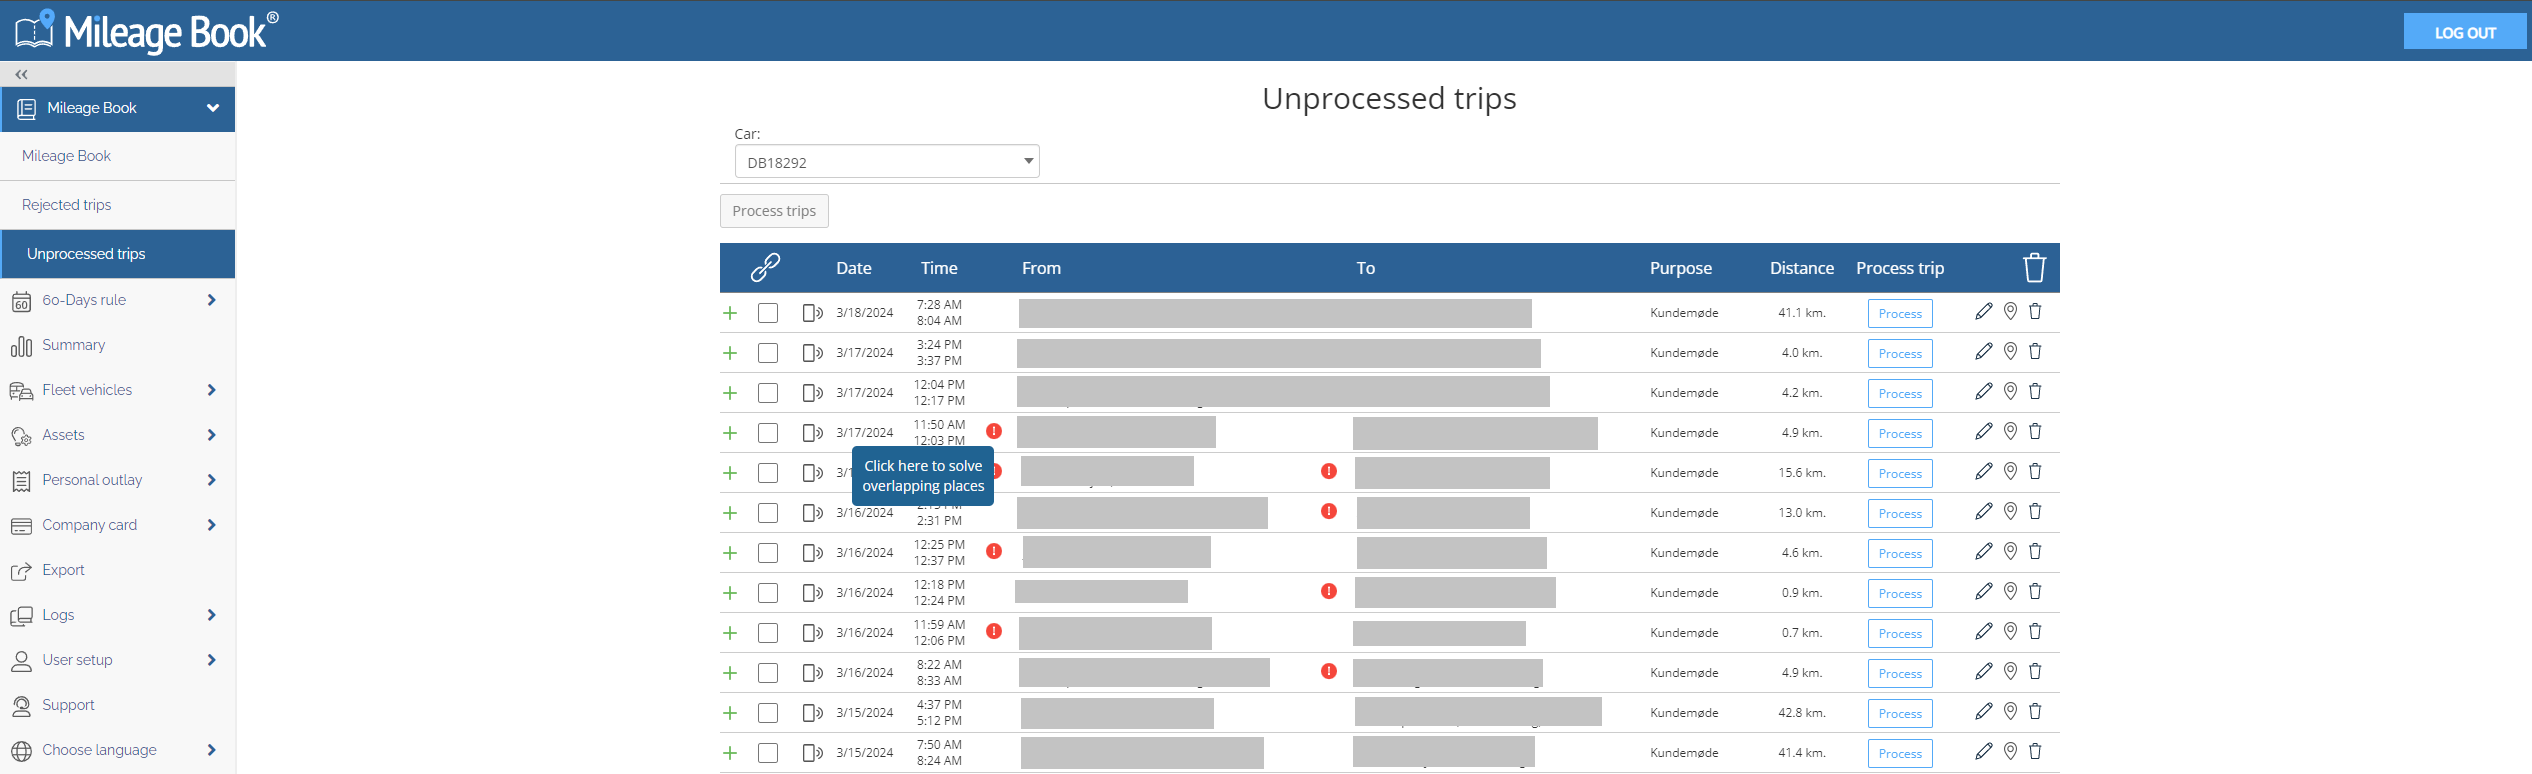
Task: Select the checkbox on the 8:22 AM trip
Action: [768, 673]
